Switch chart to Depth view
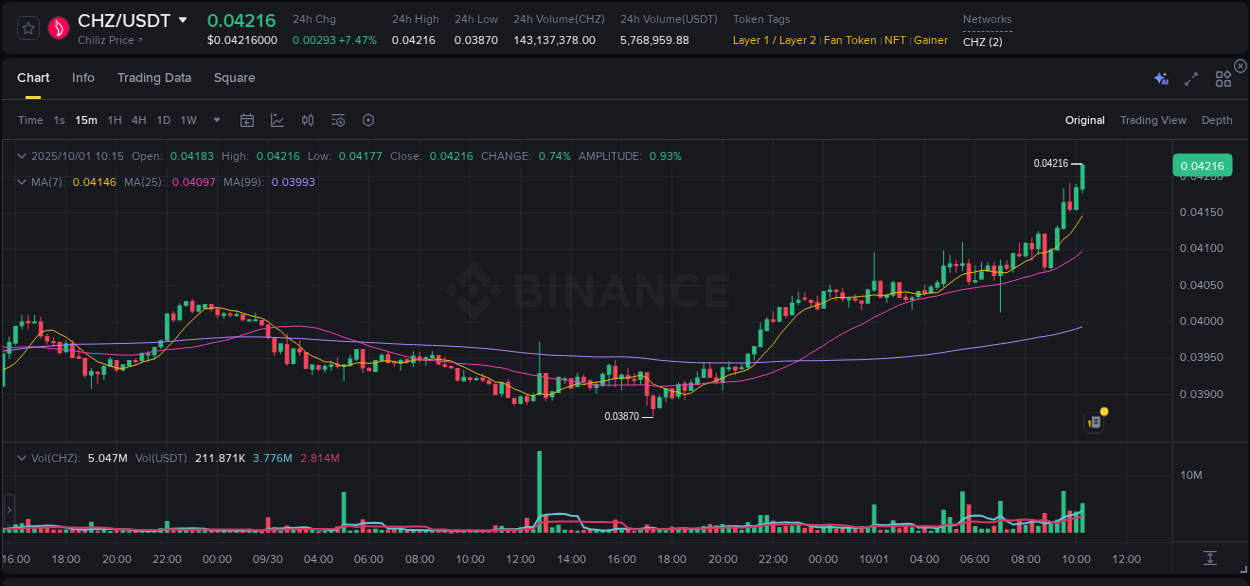 coord(1217,120)
